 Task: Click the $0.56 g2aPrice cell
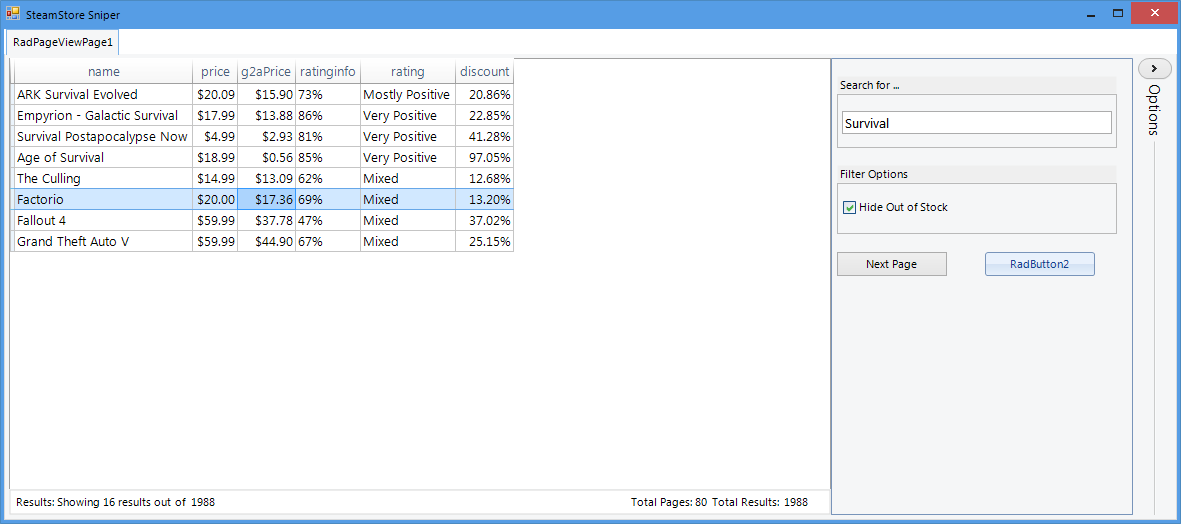267,157
